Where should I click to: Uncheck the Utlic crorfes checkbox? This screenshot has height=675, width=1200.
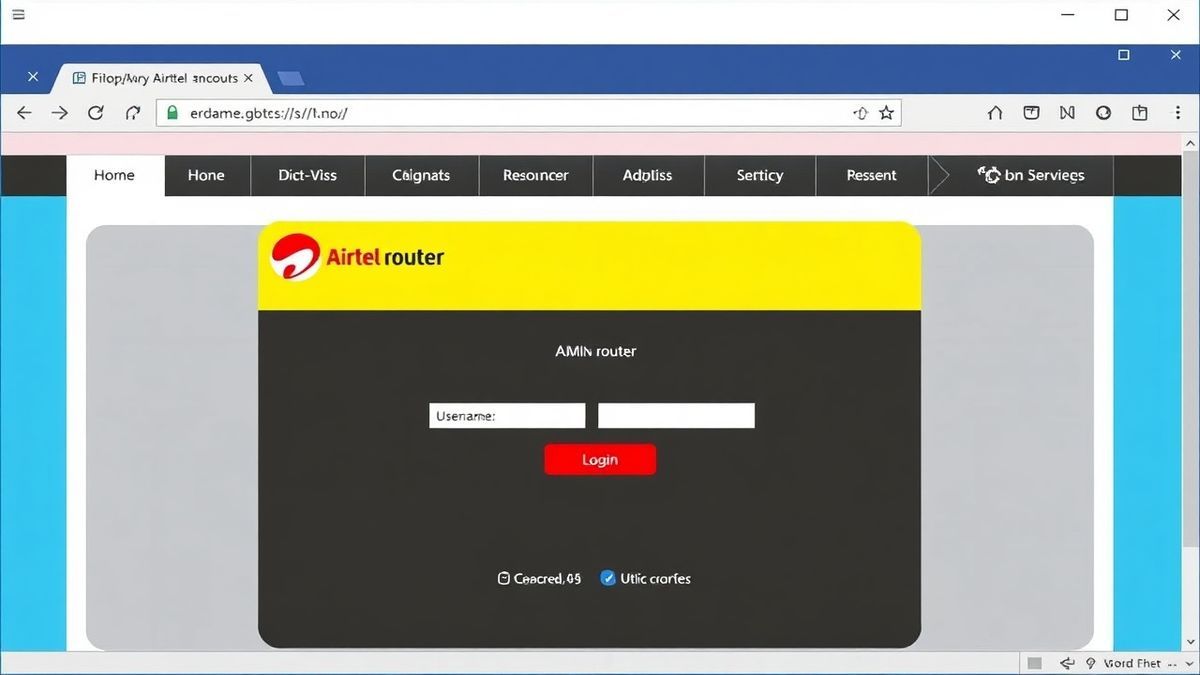[608, 578]
